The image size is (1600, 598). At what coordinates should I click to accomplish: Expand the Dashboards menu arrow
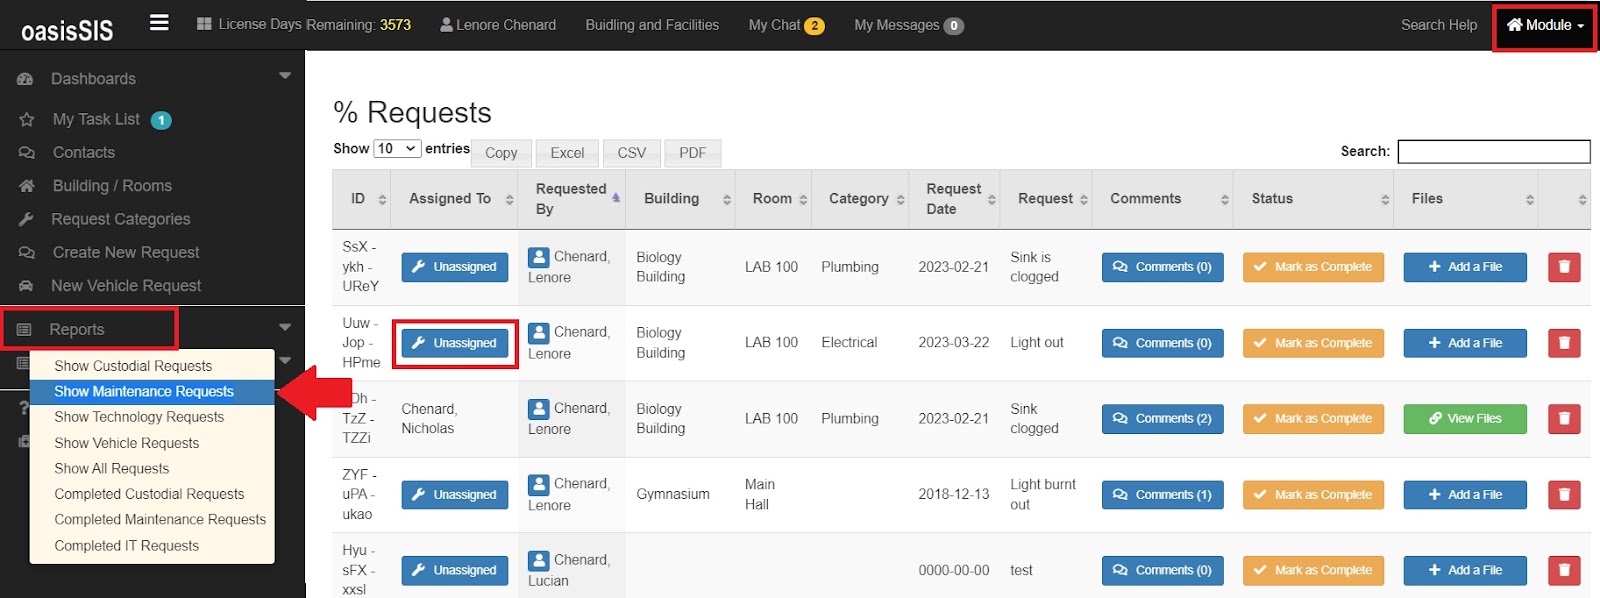(285, 76)
